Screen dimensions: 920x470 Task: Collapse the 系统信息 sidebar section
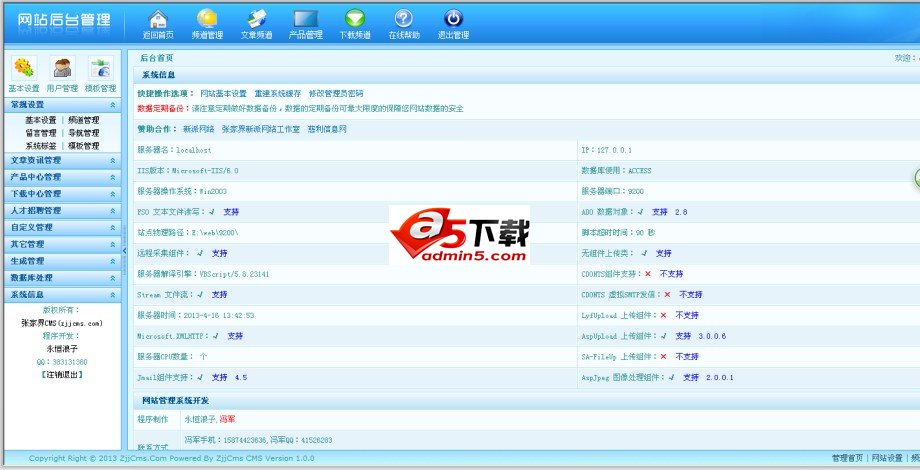pyautogui.click(x=62, y=295)
